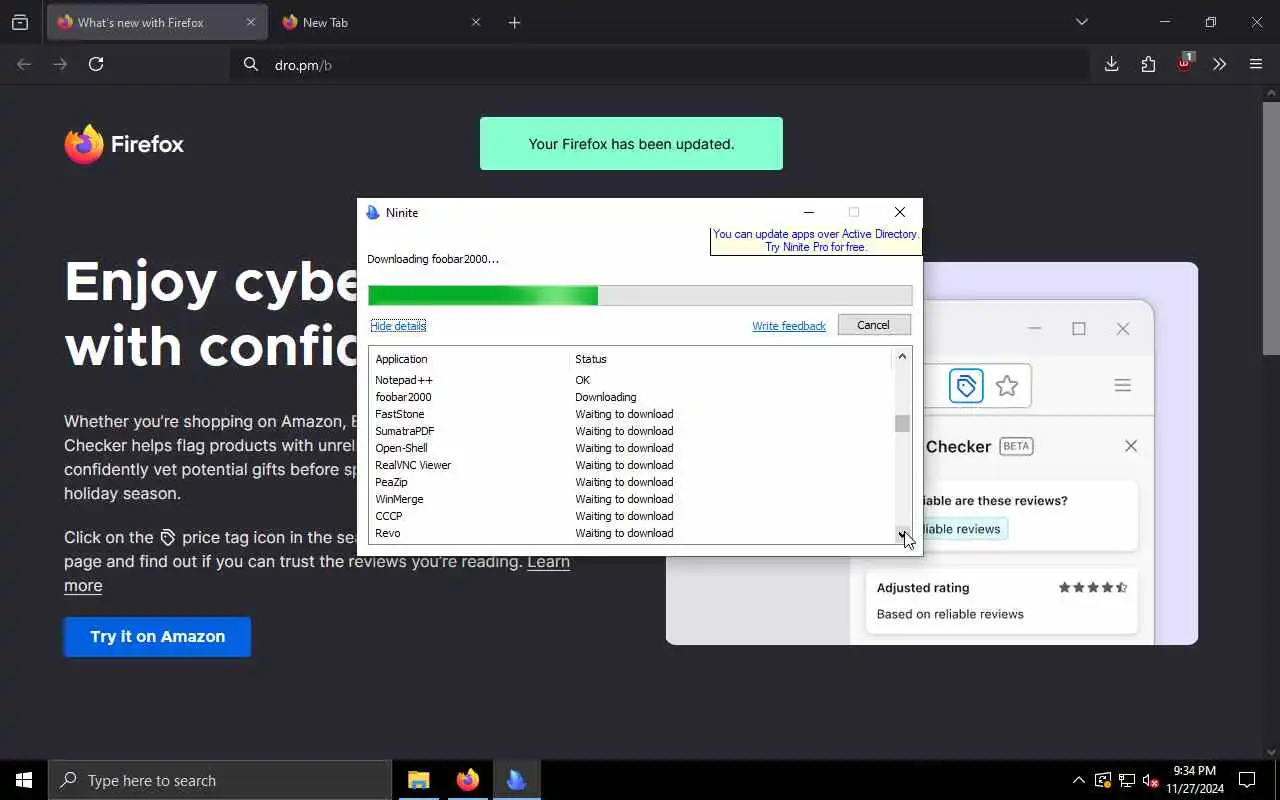The height and width of the screenshot is (800, 1280).
Task: Click the Ninite list scroll down arrow
Action: click(902, 535)
